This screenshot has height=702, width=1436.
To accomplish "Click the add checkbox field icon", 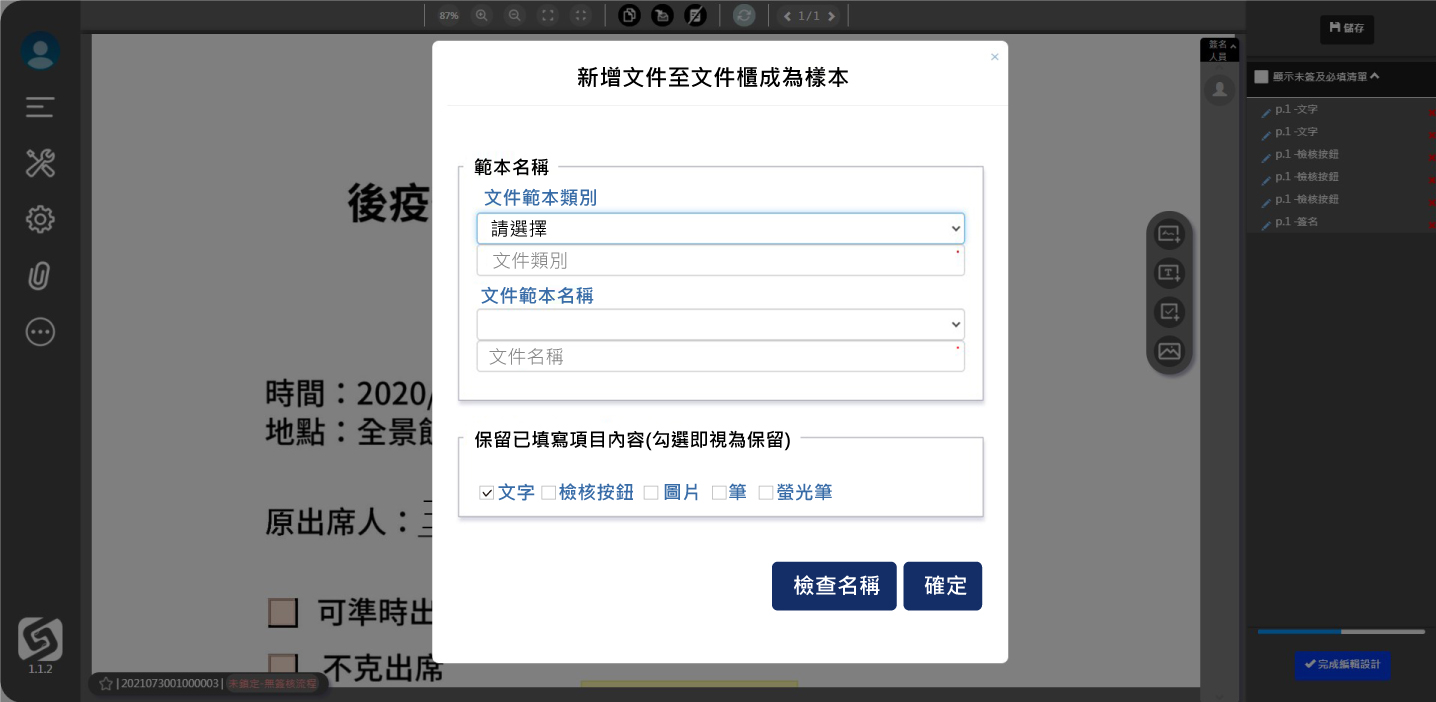I will (x=1169, y=312).
